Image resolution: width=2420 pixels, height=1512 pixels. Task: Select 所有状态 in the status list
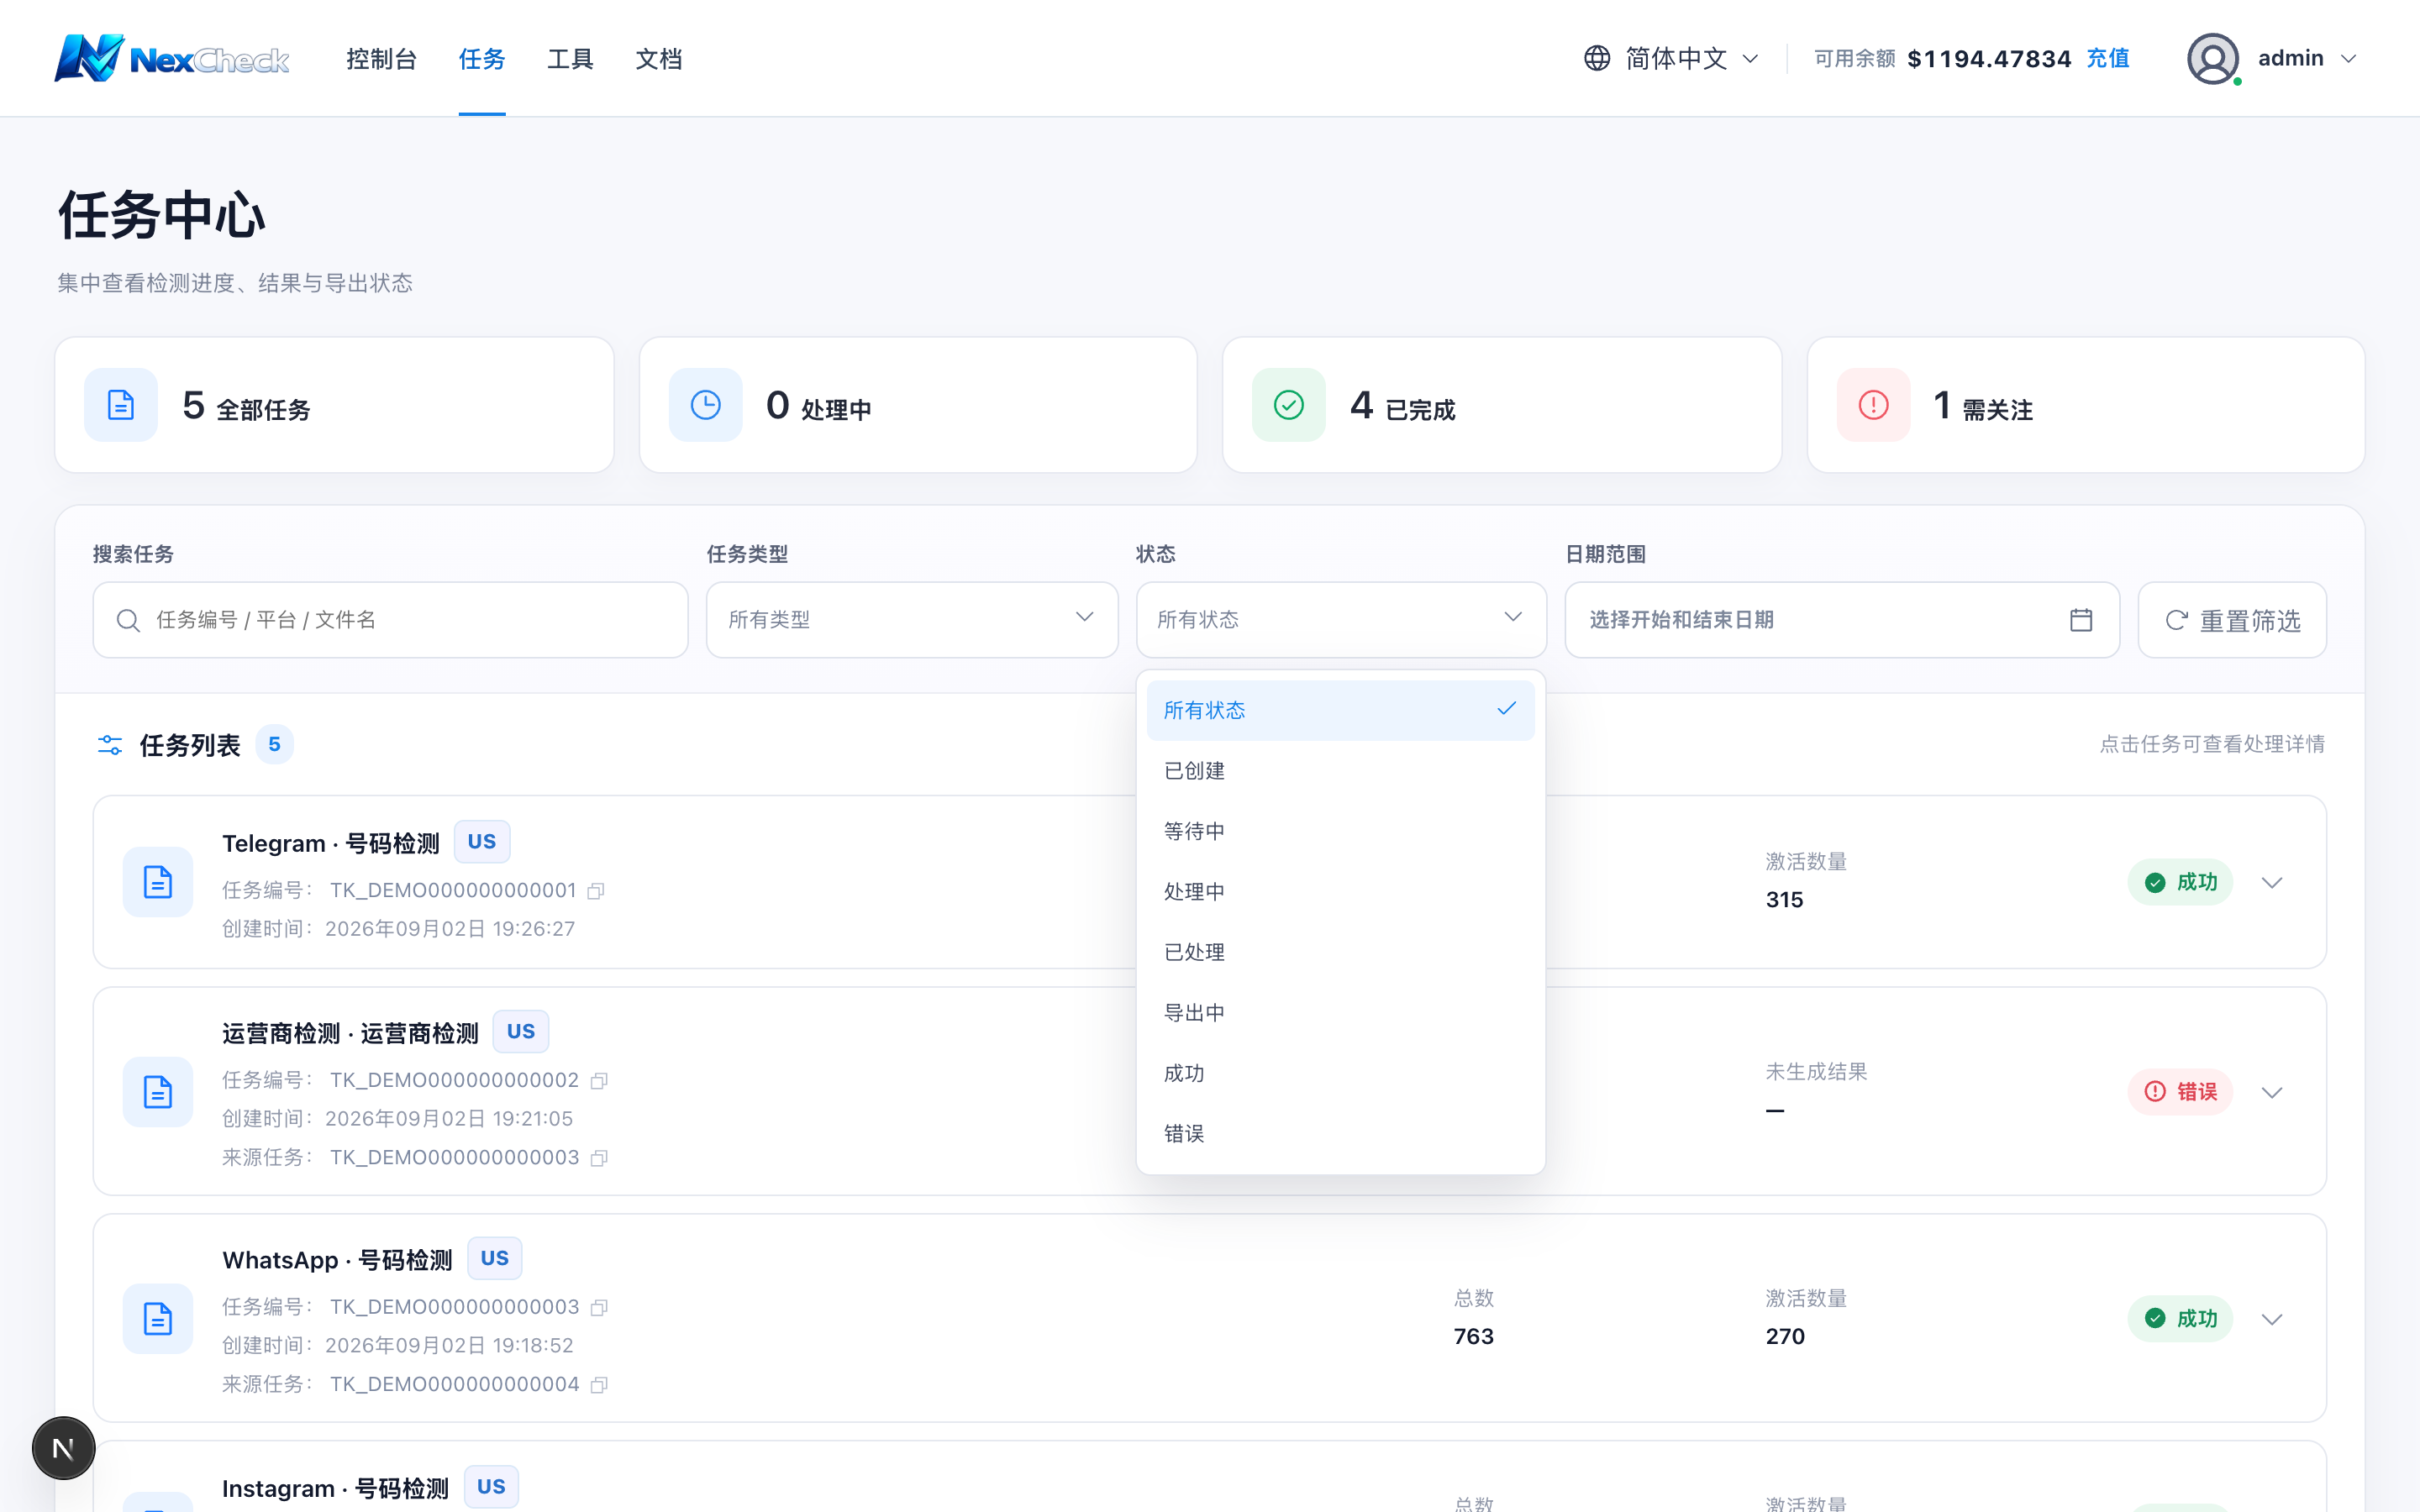coord(1341,710)
